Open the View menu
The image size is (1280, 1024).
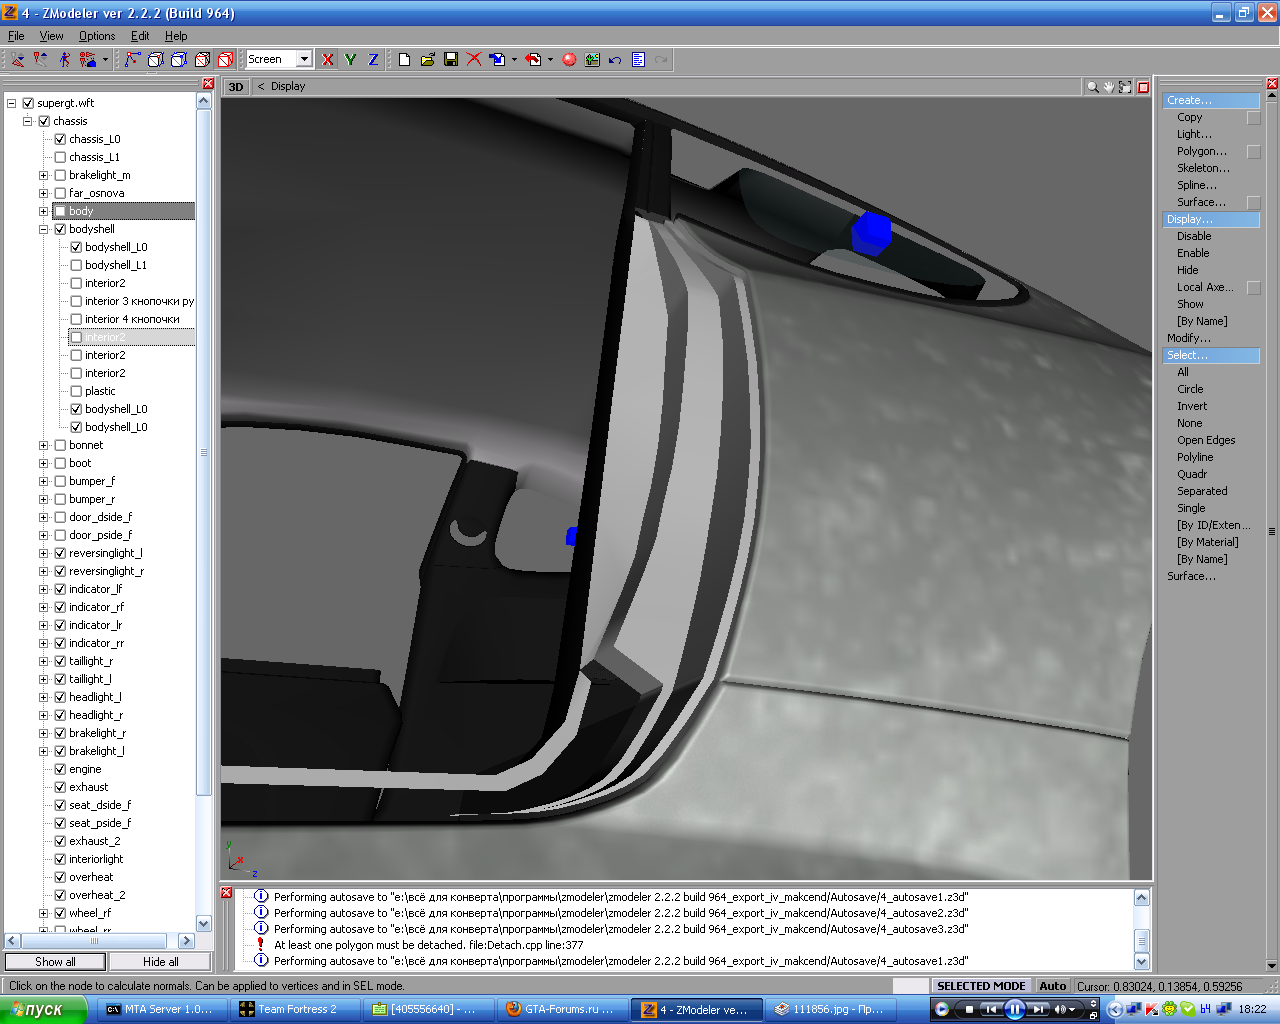[x=51, y=36]
